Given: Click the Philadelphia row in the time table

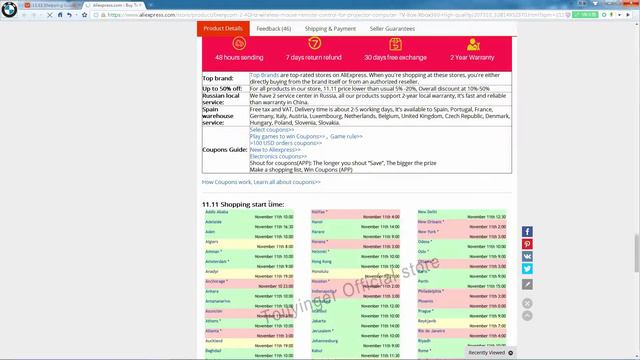Looking at the screenshot, I should coord(462,293).
